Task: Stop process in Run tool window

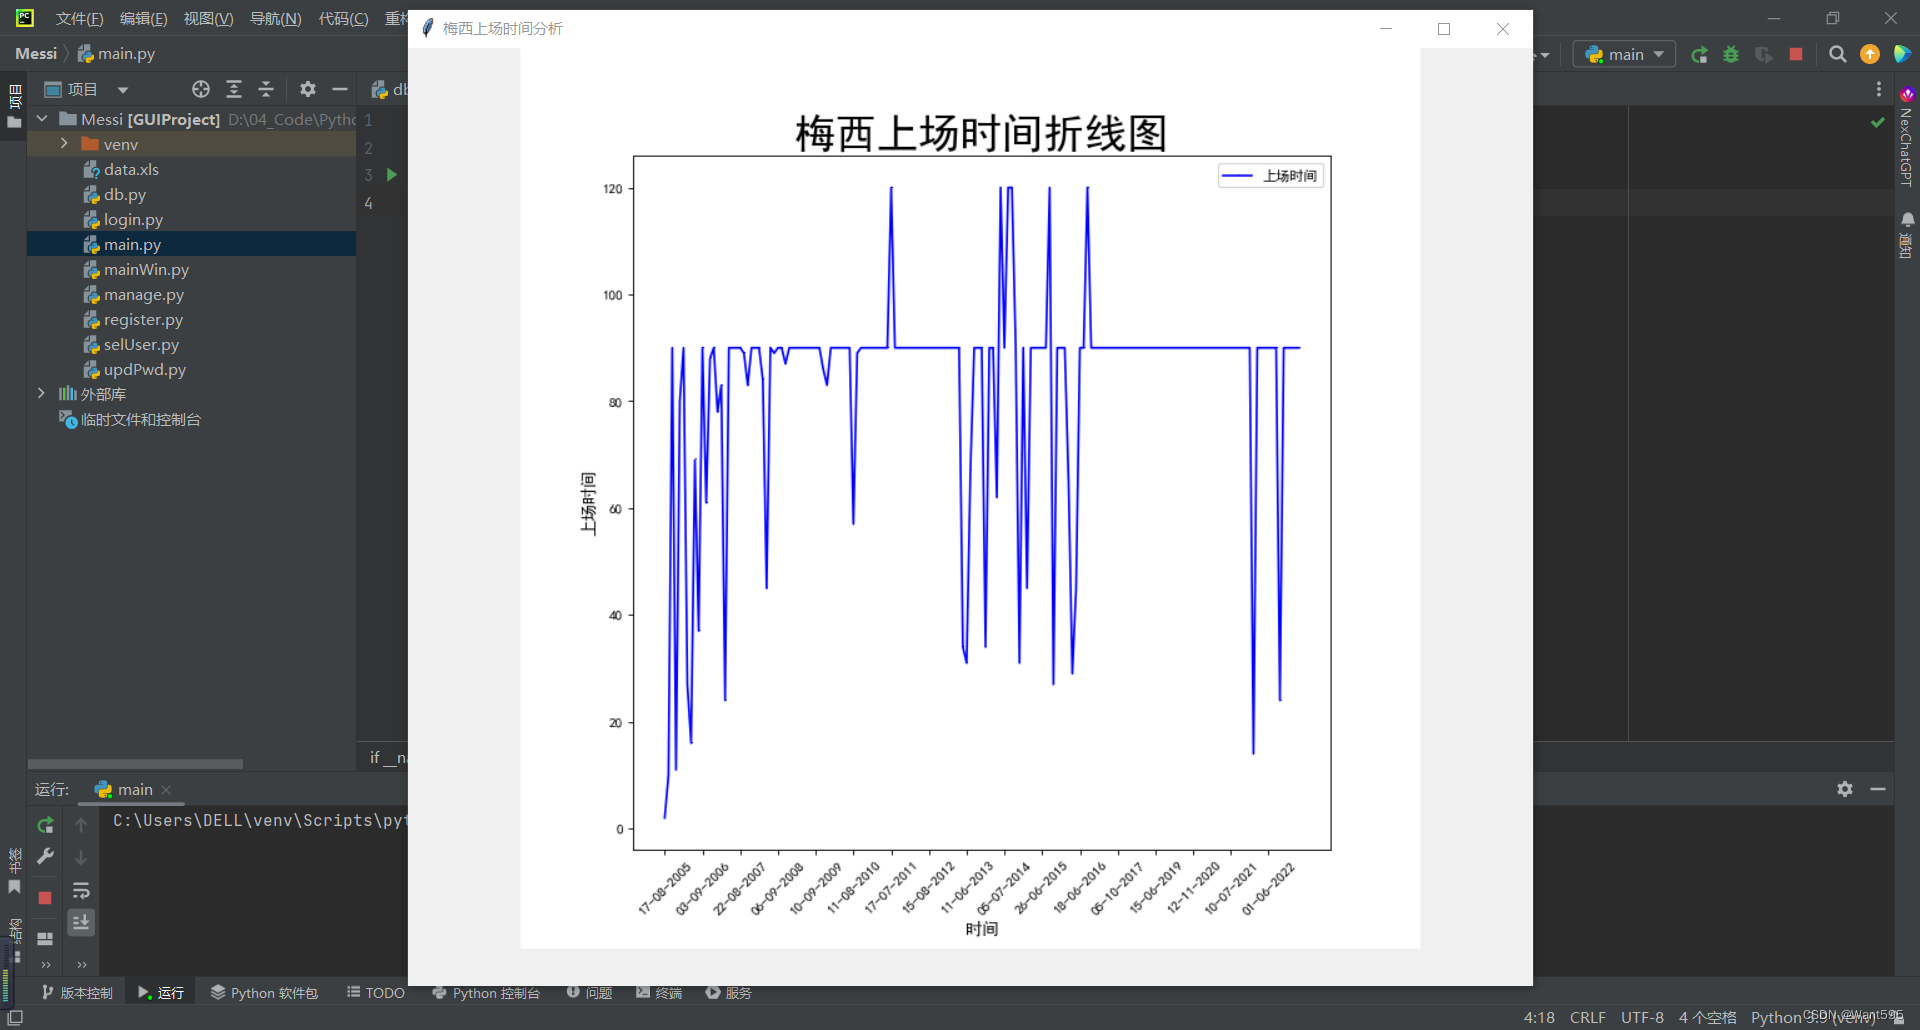Action: [45, 898]
